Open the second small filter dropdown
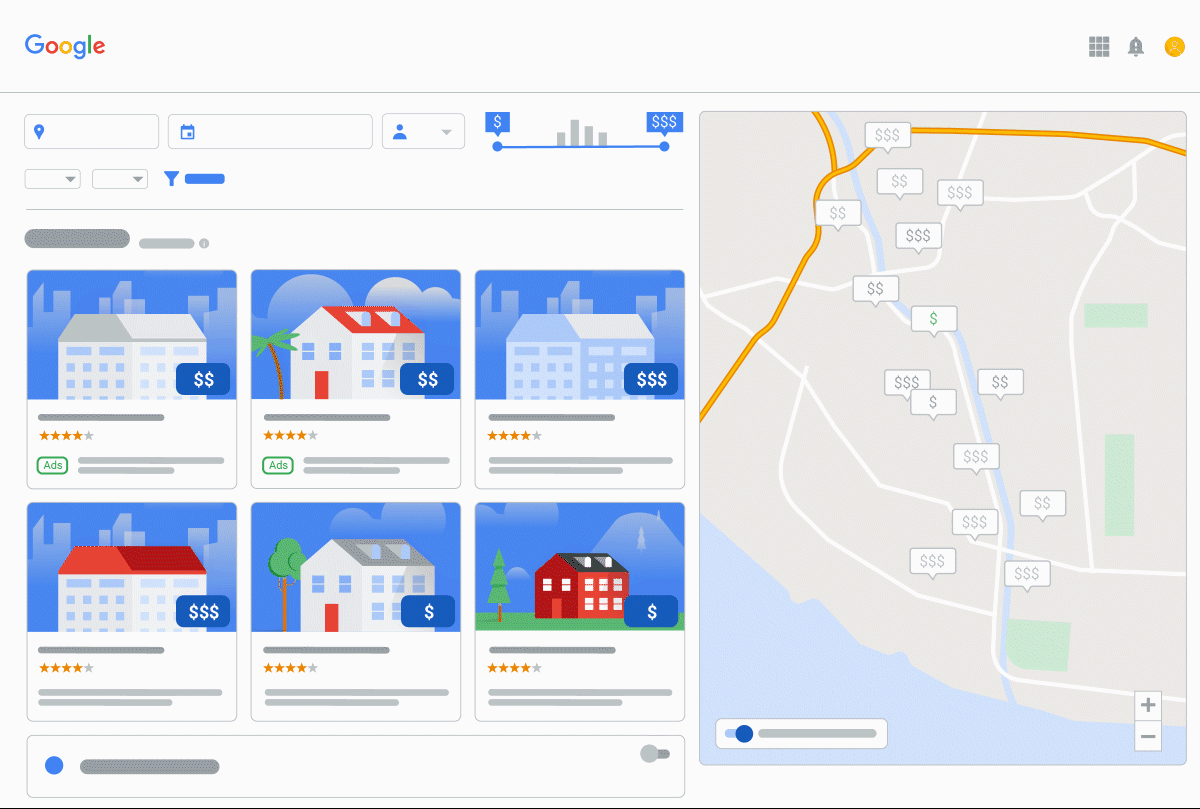 point(120,179)
